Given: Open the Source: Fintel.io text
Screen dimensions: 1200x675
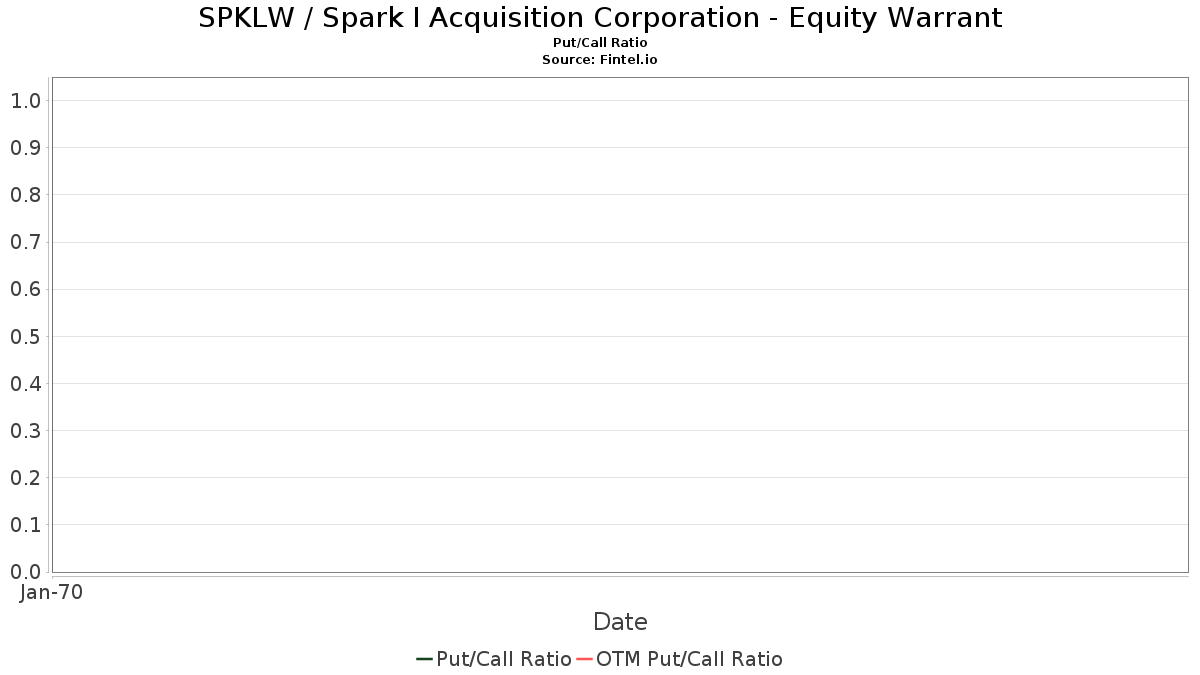Looking at the screenshot, I should click(600, 60).
